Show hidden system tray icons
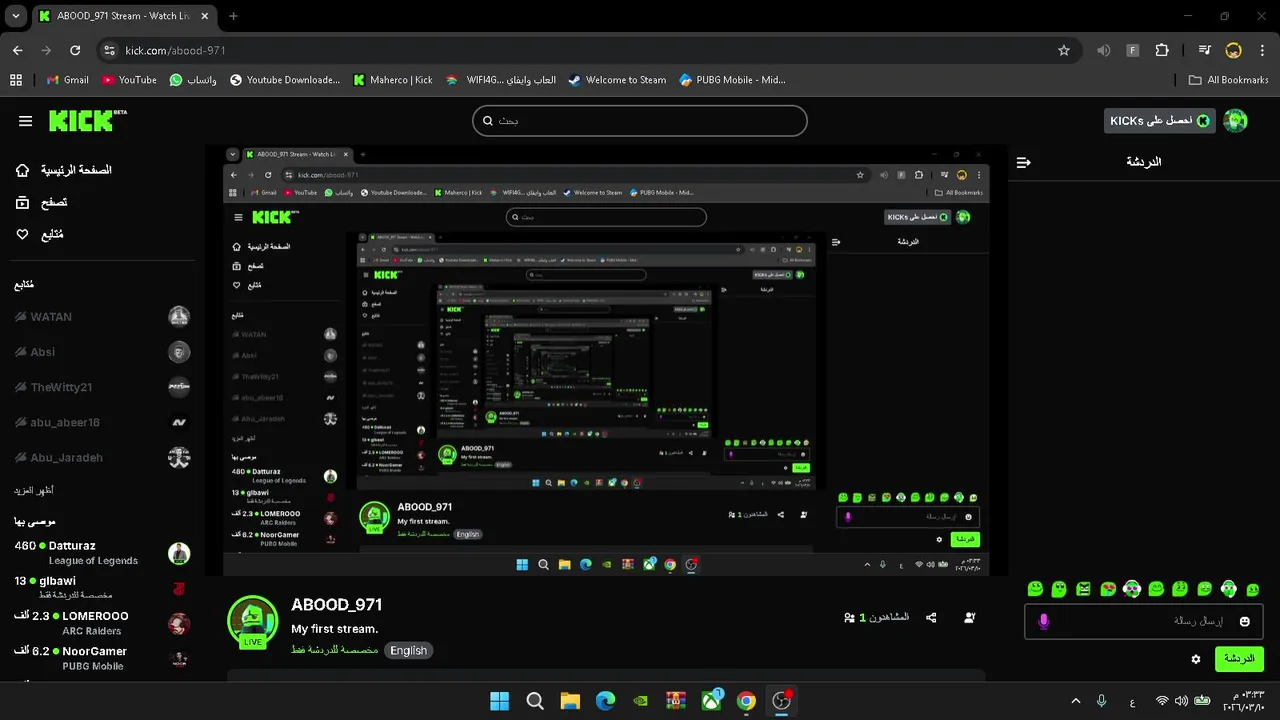This screenshot has width=1280, height=720. click(1076, 701)
